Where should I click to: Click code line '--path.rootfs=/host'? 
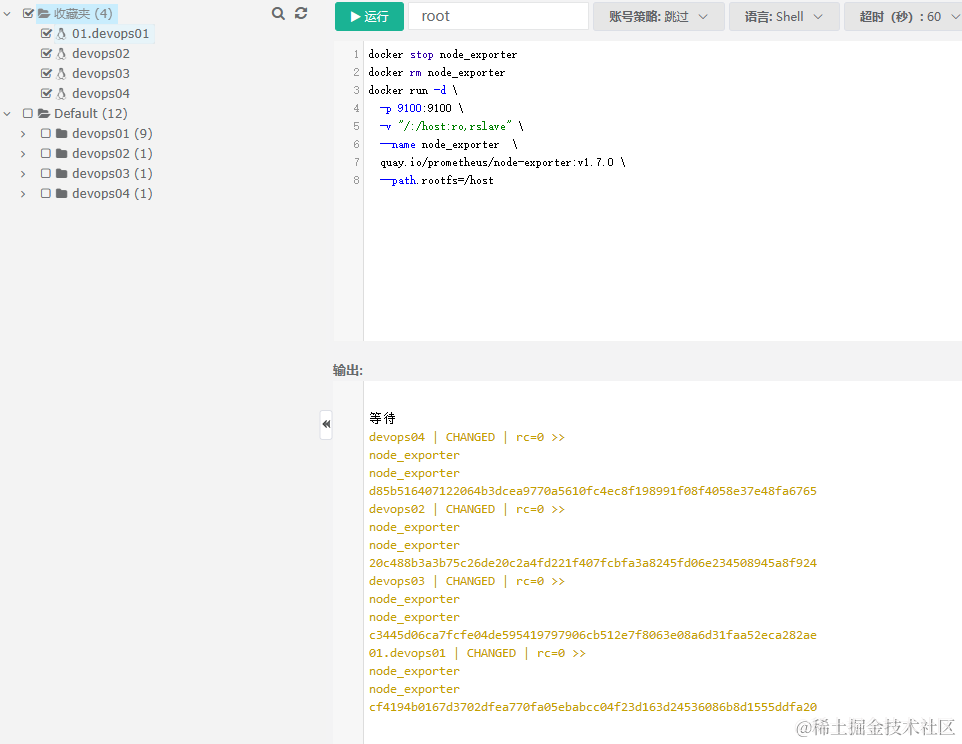tap(437, 180)
